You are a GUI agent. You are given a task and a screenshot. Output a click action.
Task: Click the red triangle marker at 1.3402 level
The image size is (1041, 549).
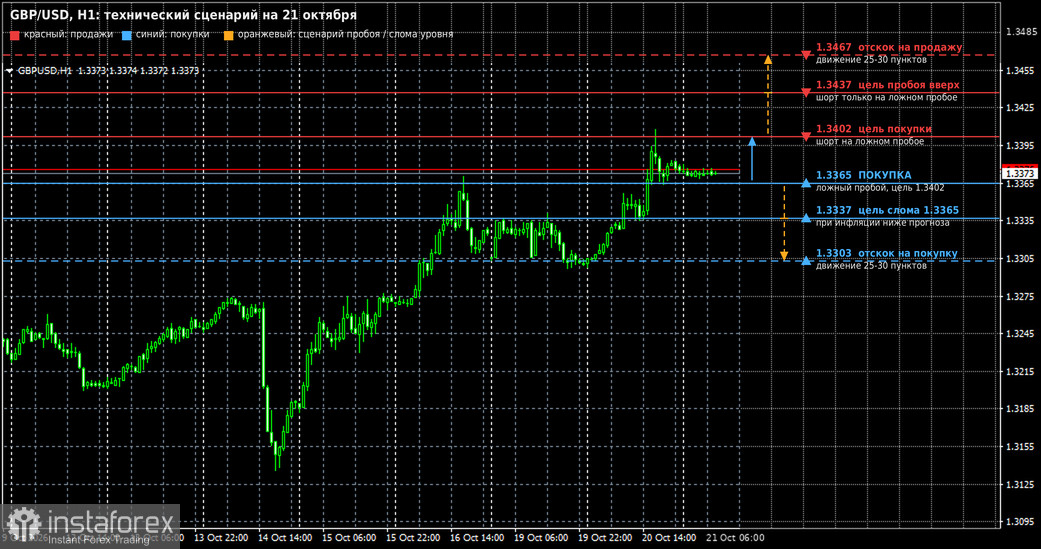(x=806, y=137)
